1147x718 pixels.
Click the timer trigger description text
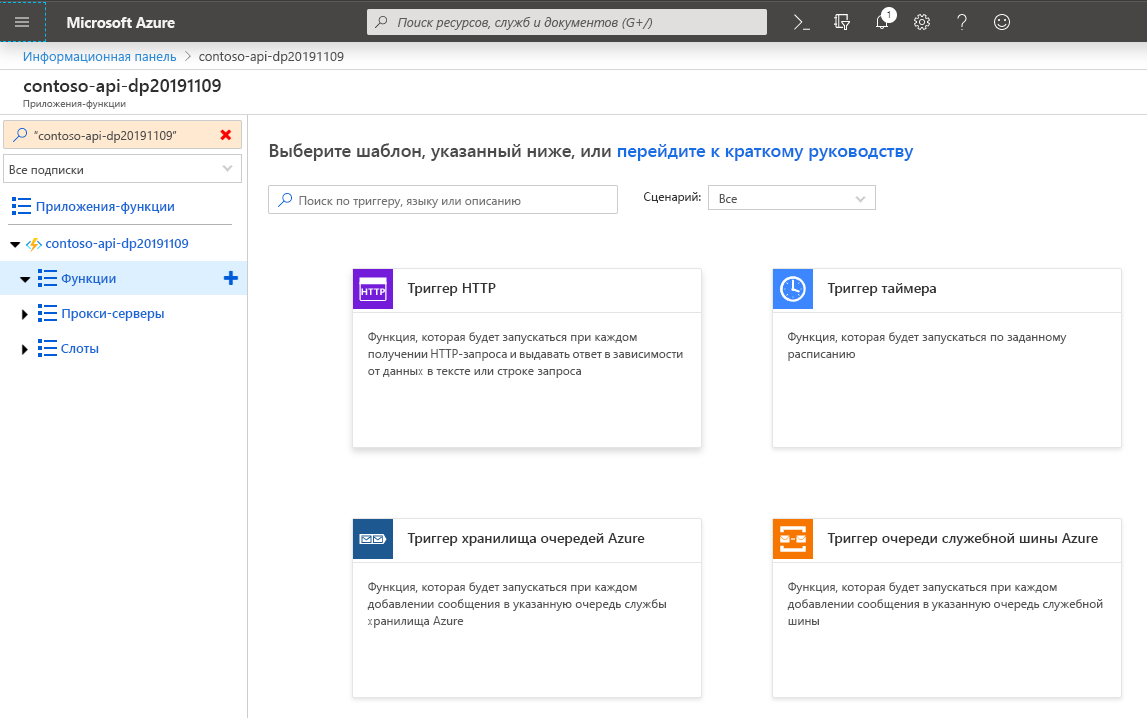(927, 346)
